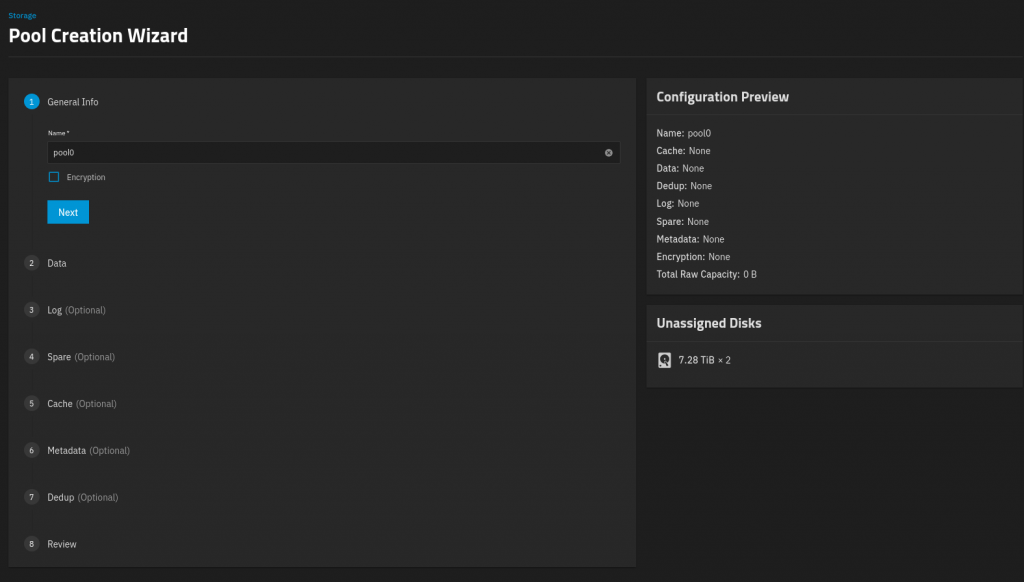1024x582 pixels.
Task: Click the step 4 number icon for Spare
Action: click(32, 357)
